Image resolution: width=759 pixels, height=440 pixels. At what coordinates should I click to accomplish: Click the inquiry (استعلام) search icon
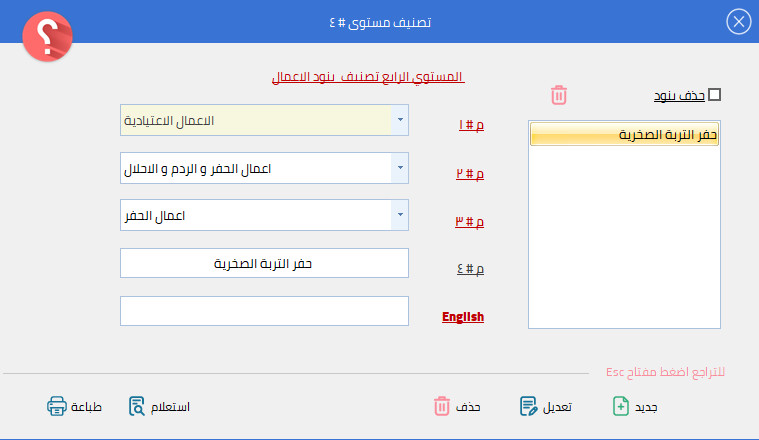137,406
